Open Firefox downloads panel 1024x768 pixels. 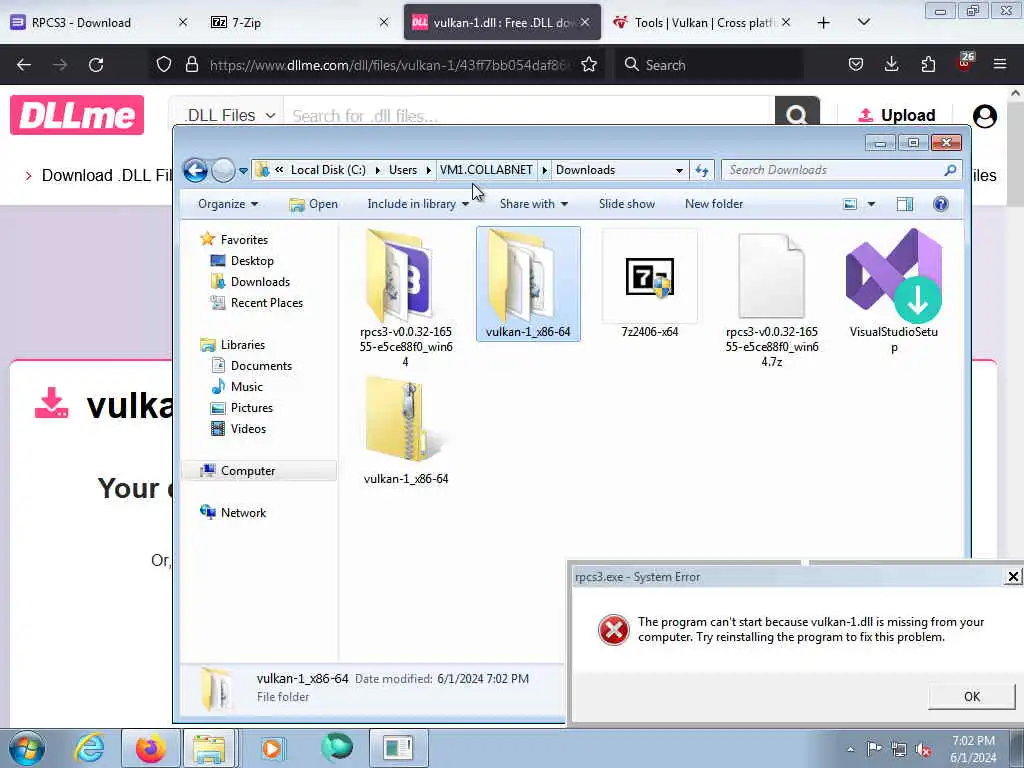tap(891, 64)
